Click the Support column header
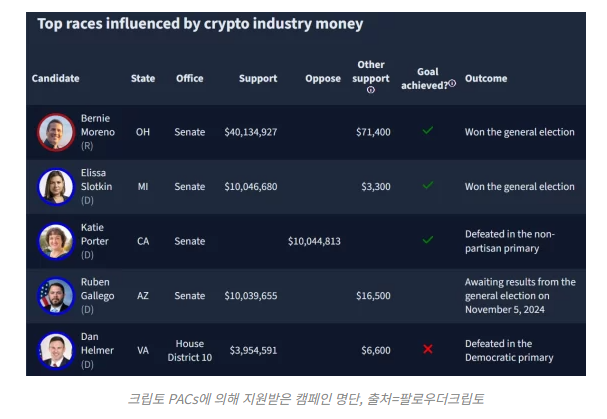This screenshot has height=419, width=607. coord(258,78)
